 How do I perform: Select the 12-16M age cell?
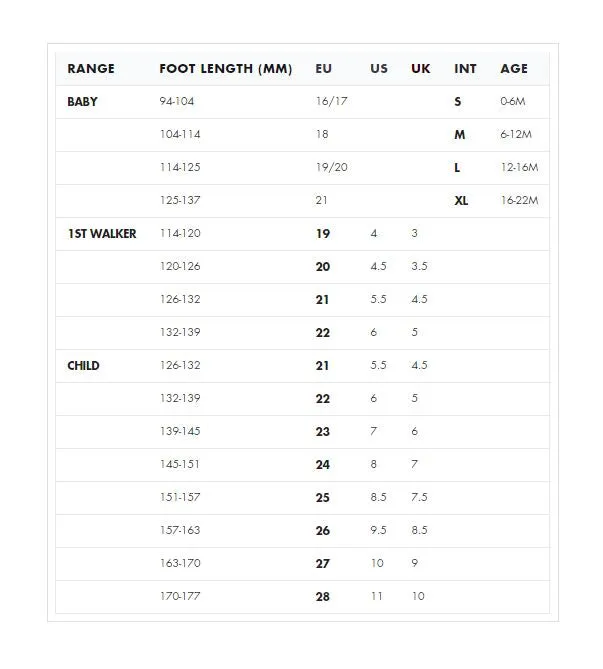coord(519,167)
